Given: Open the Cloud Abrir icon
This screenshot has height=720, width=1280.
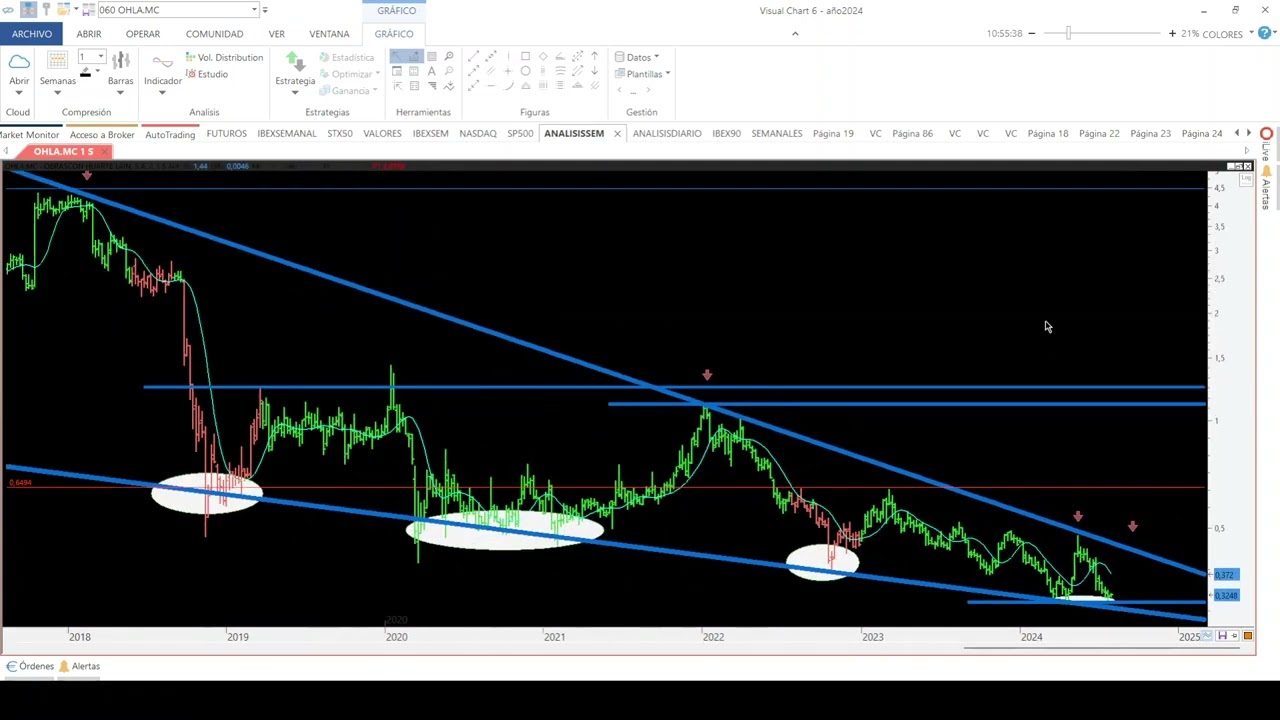Looking at the screenshot, I should pyautogui.click(x=19, y=63).
